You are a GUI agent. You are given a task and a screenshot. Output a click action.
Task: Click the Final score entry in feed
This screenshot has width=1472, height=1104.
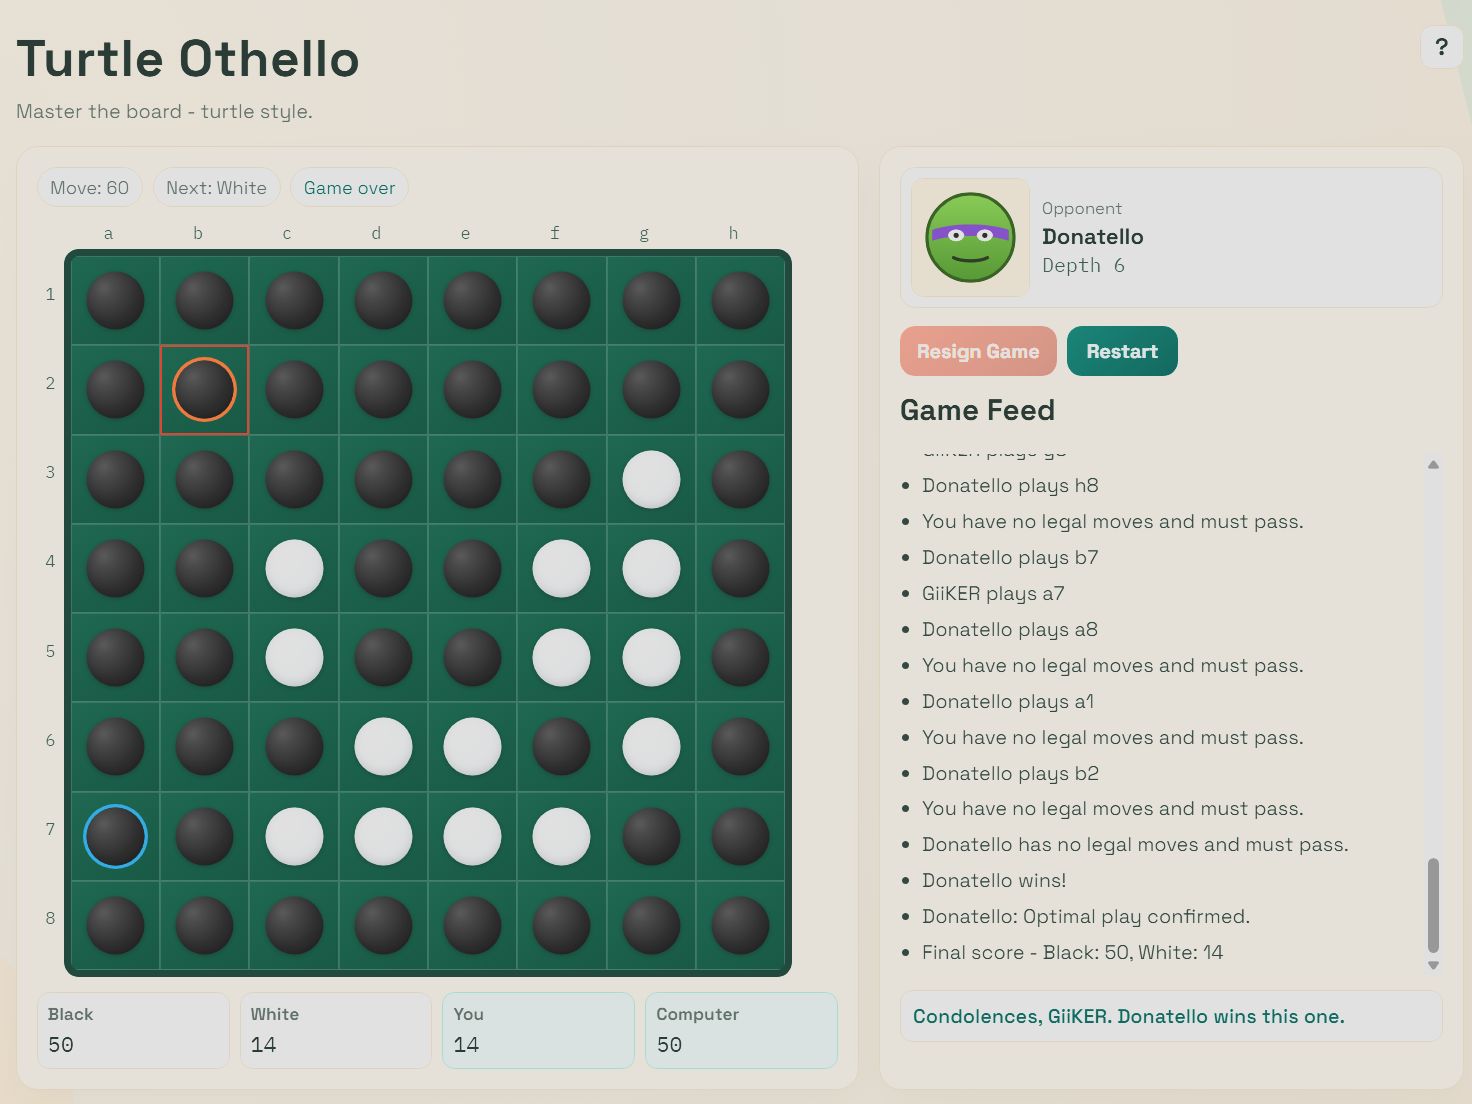point(1072,953)
